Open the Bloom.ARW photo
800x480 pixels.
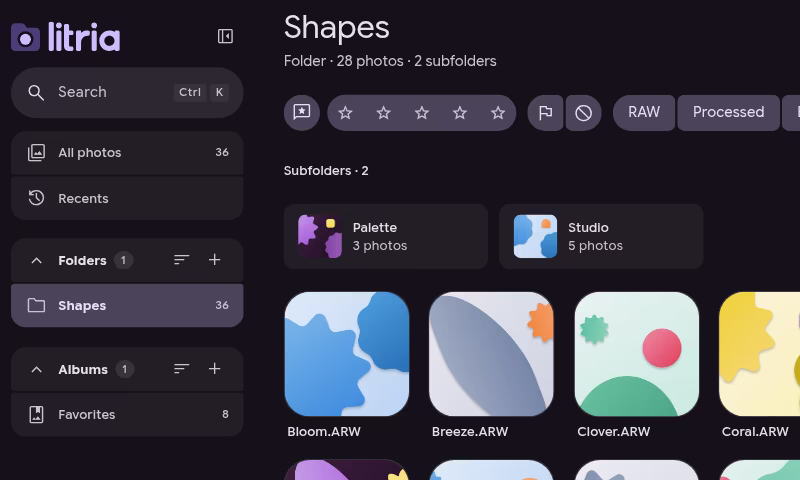(x=347, y=354)
